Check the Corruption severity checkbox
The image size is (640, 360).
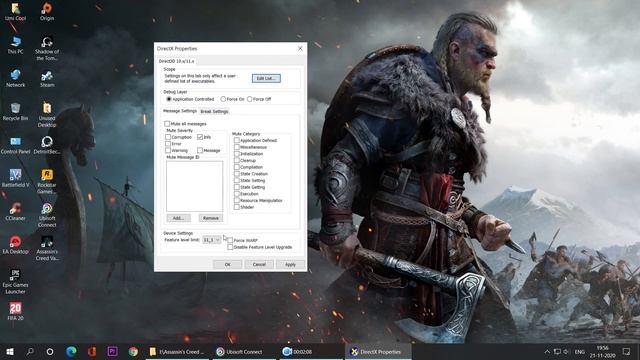[x=168, y=137]
